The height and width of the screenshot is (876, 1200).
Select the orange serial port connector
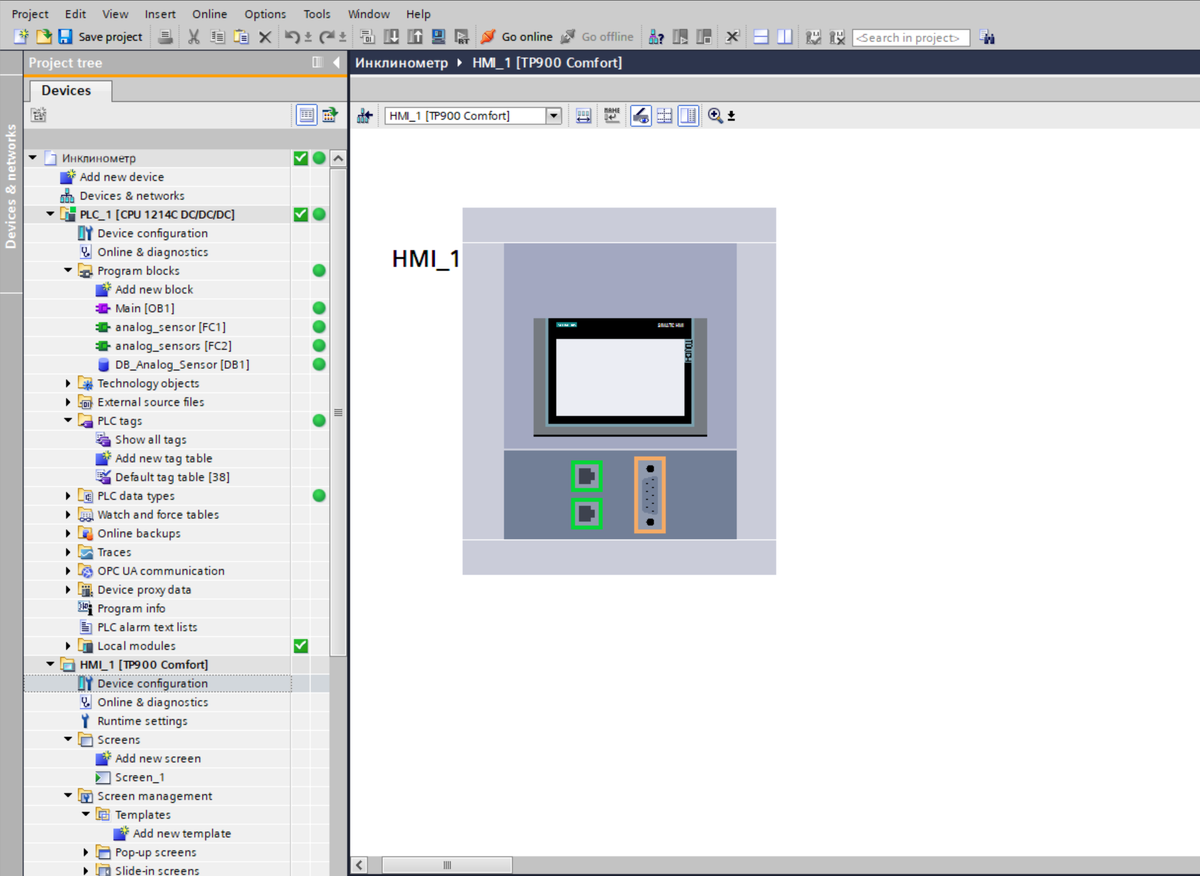tap(650, 495)
